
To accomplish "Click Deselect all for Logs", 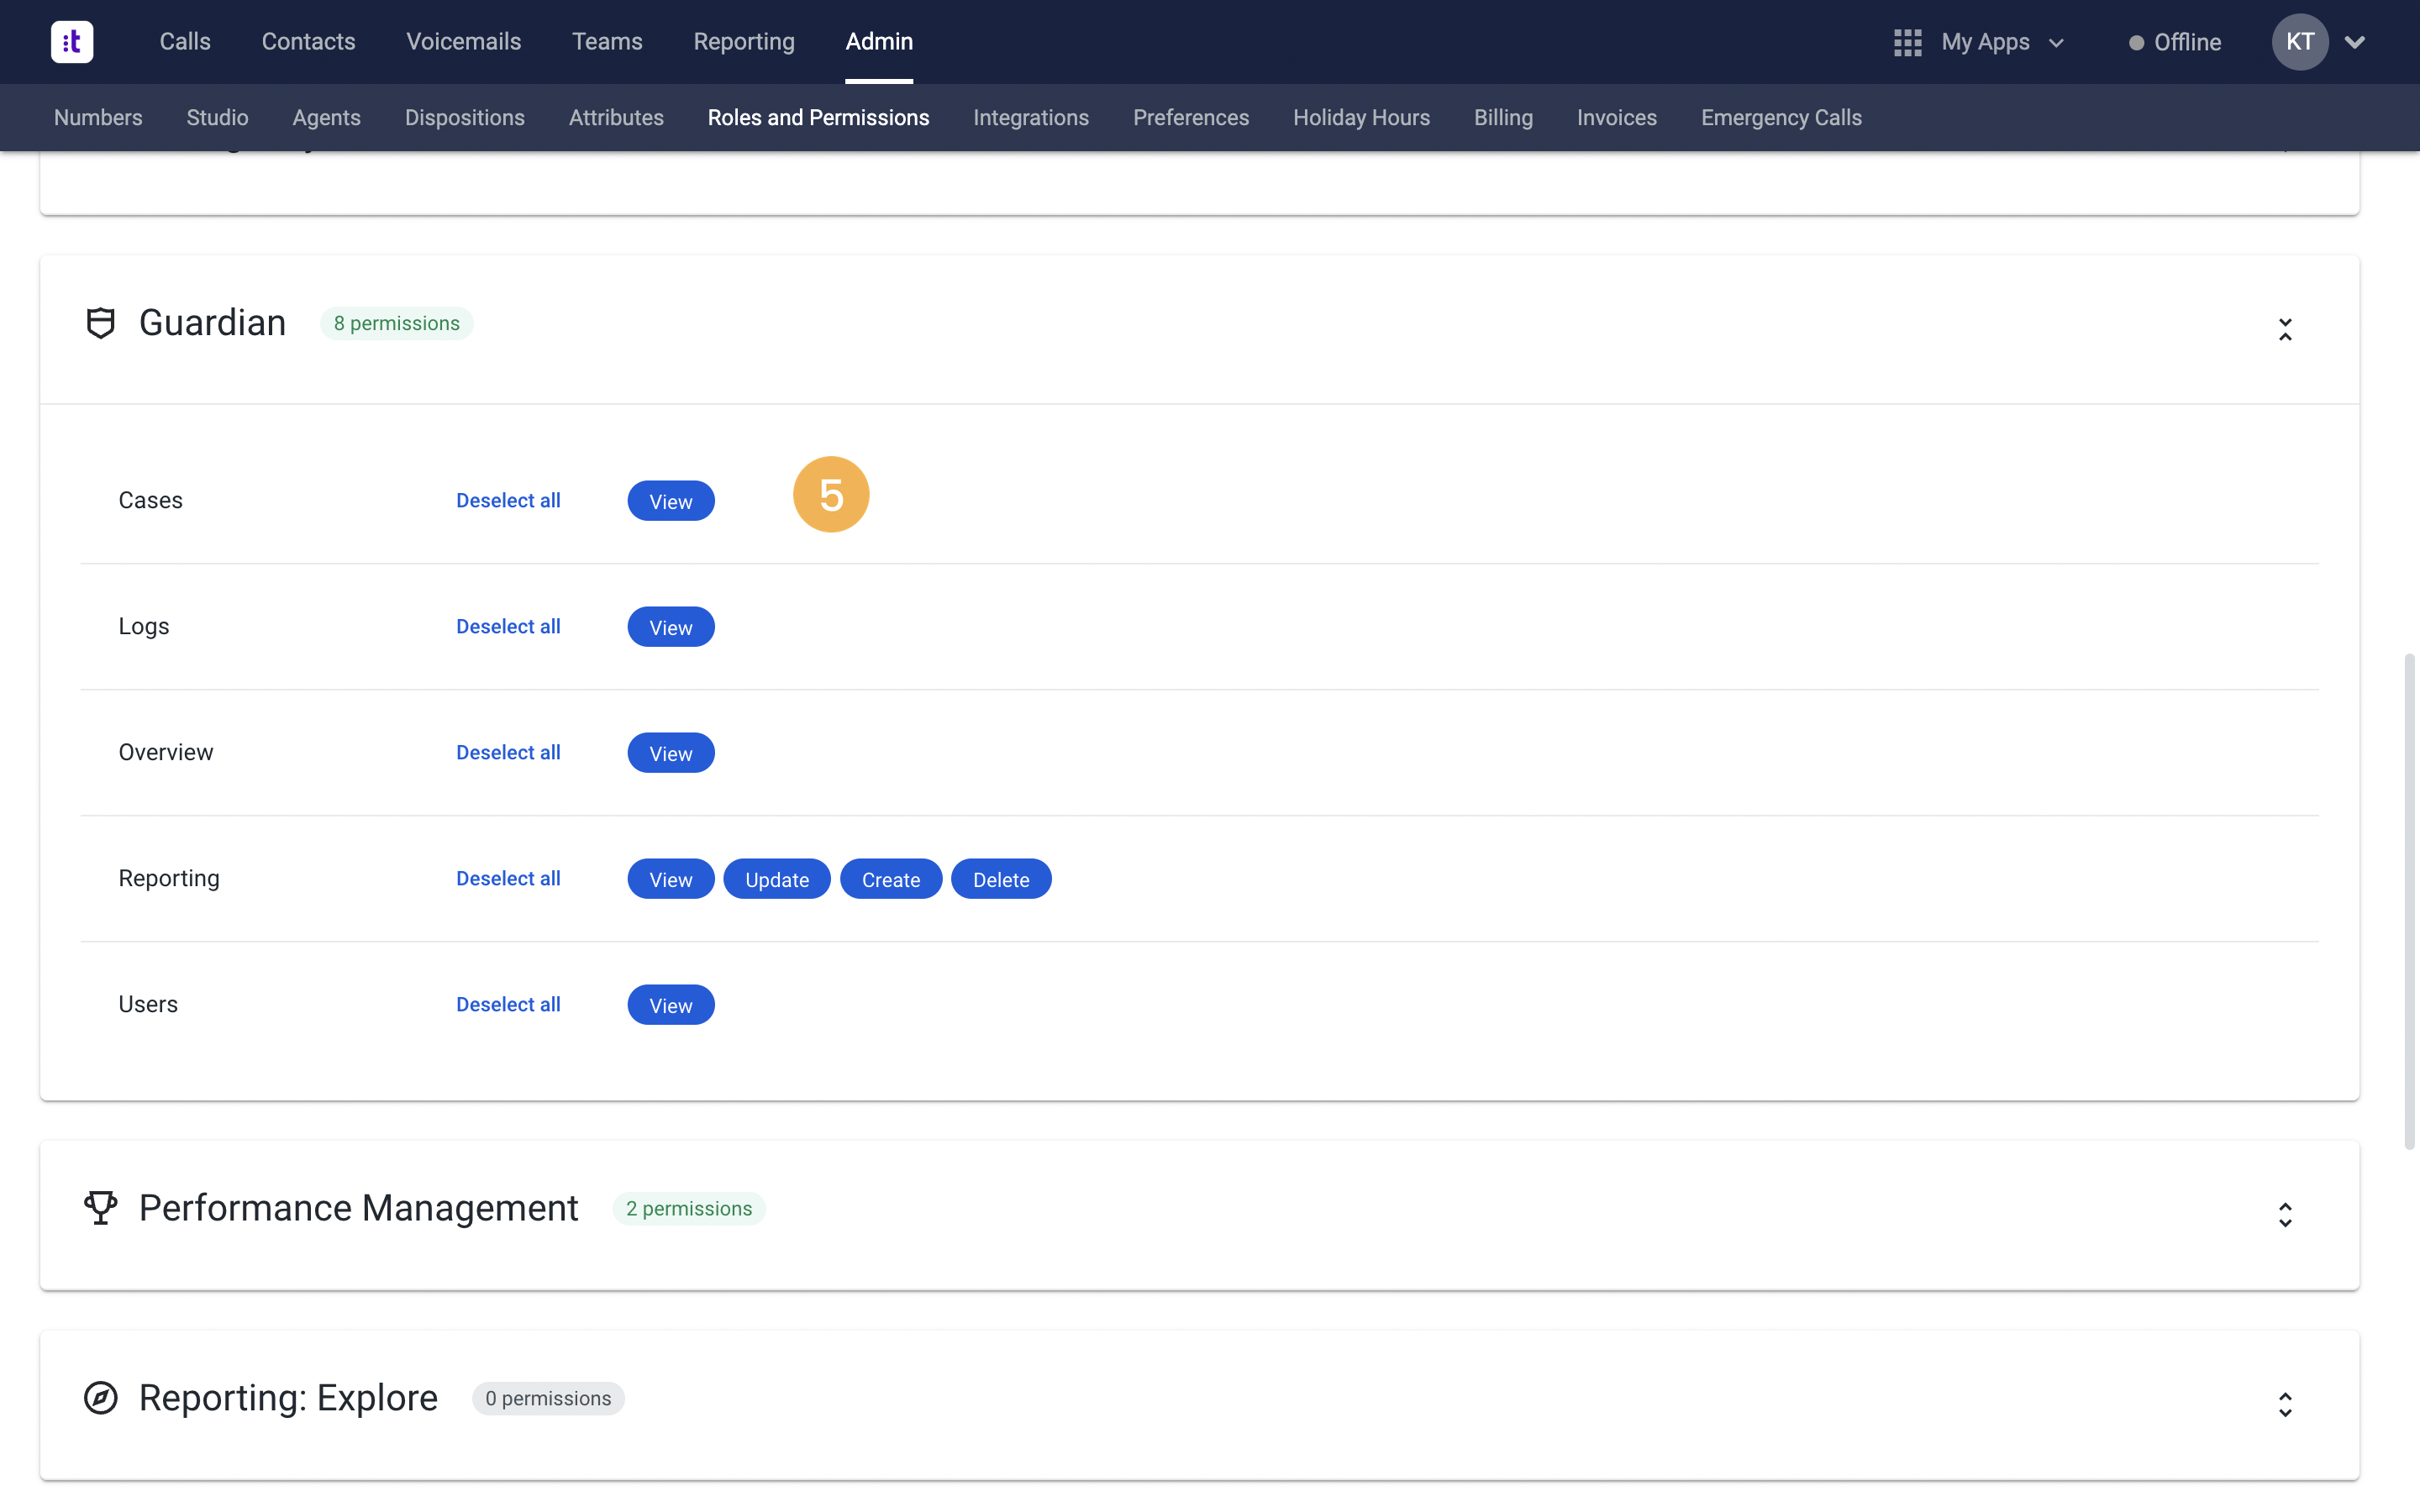I will [x=508, y=627].
